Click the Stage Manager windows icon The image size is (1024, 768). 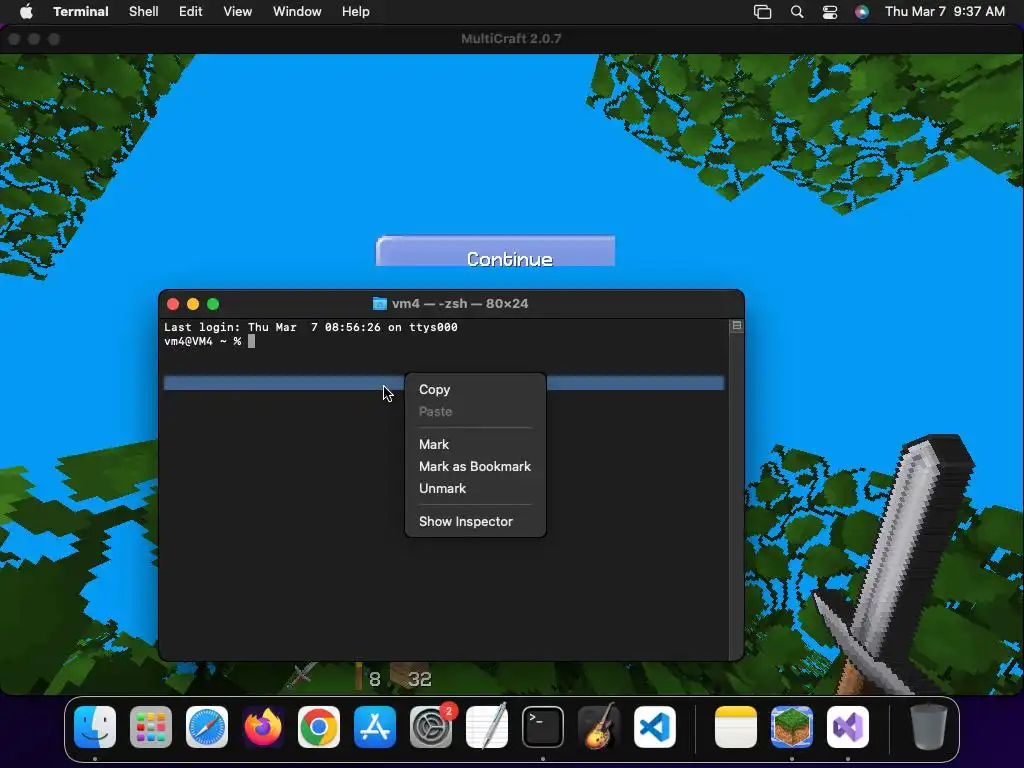(x=762, y=12)
